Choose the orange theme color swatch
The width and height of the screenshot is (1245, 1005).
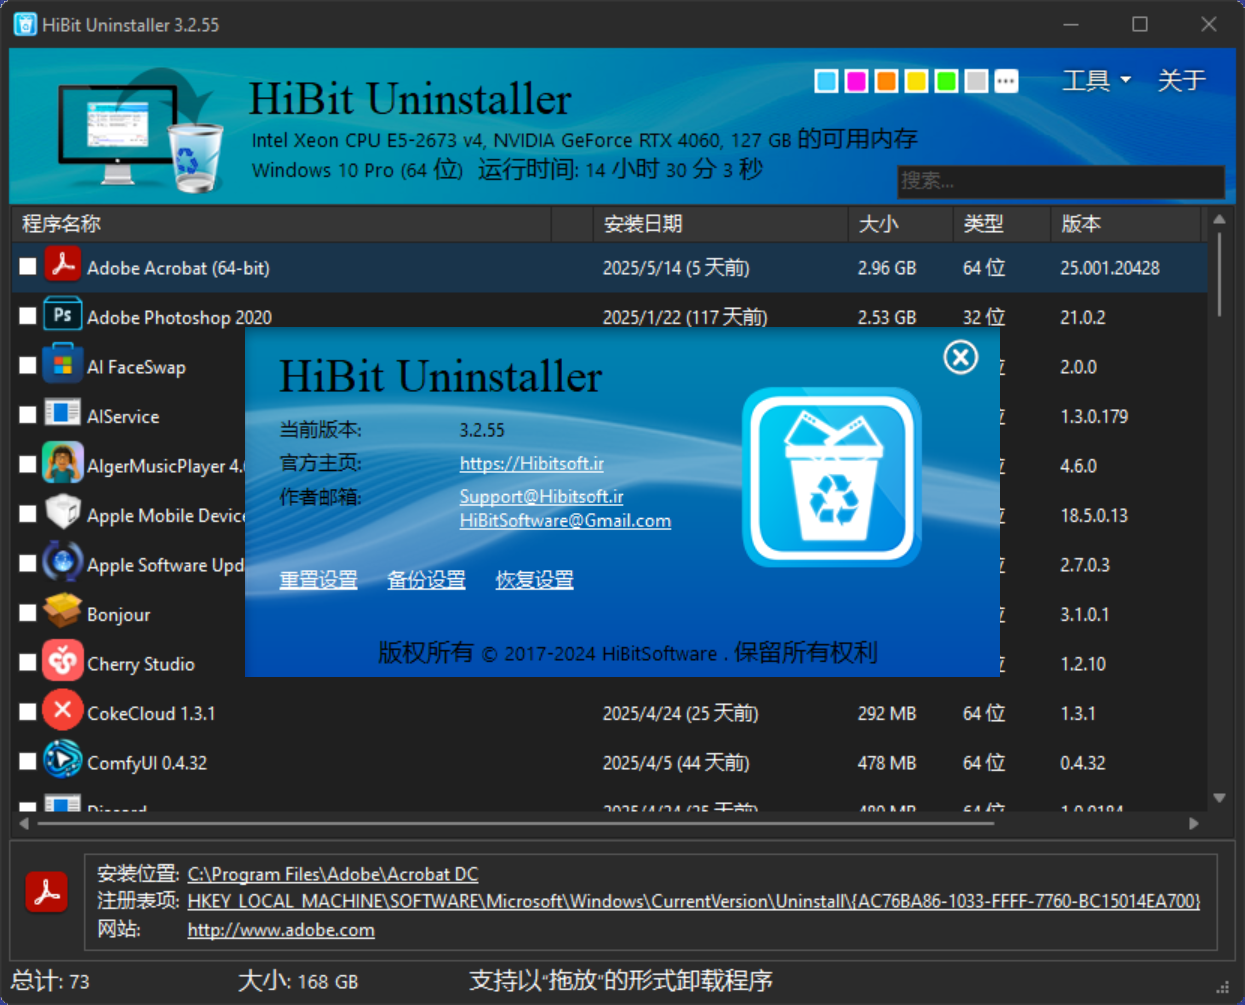tap(887, 81)
